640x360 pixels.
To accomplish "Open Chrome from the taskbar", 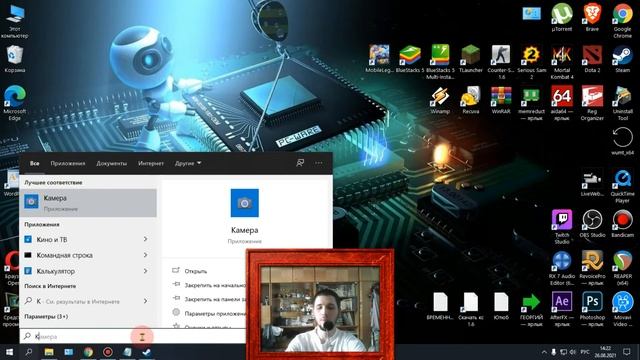I will coord(88,352).
